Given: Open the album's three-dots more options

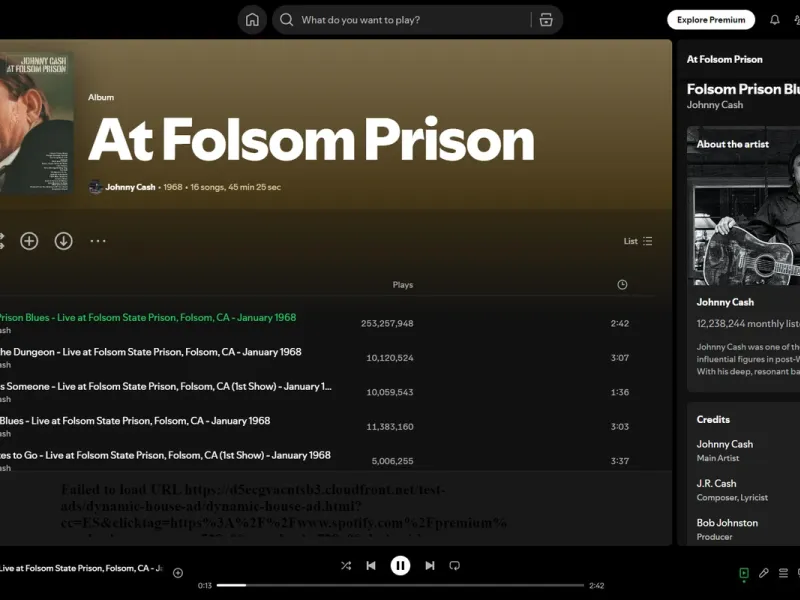Looking at the screenshot, I should 98,241.
